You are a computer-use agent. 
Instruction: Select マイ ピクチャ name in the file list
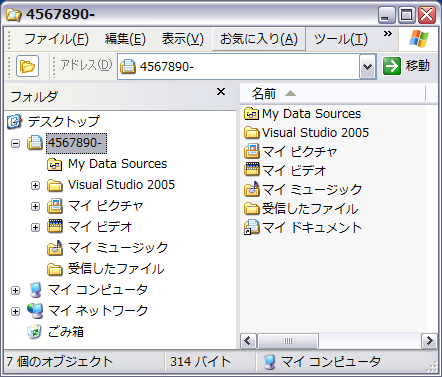coord(300,152)
